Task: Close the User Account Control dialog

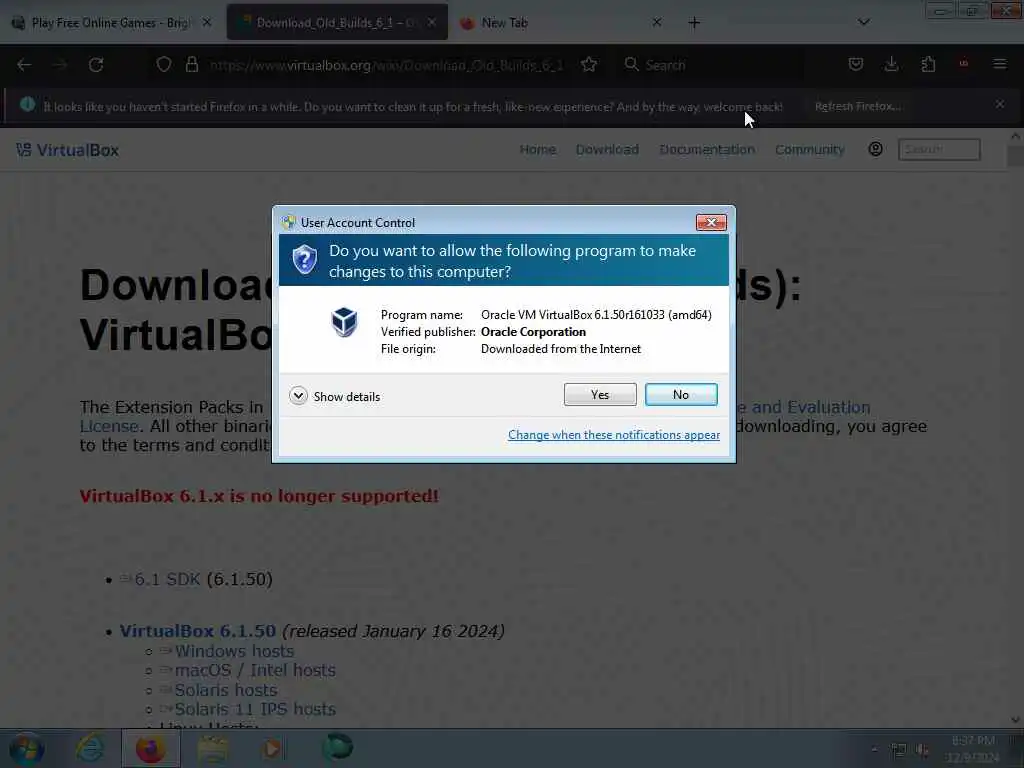Action: point(711,223)
